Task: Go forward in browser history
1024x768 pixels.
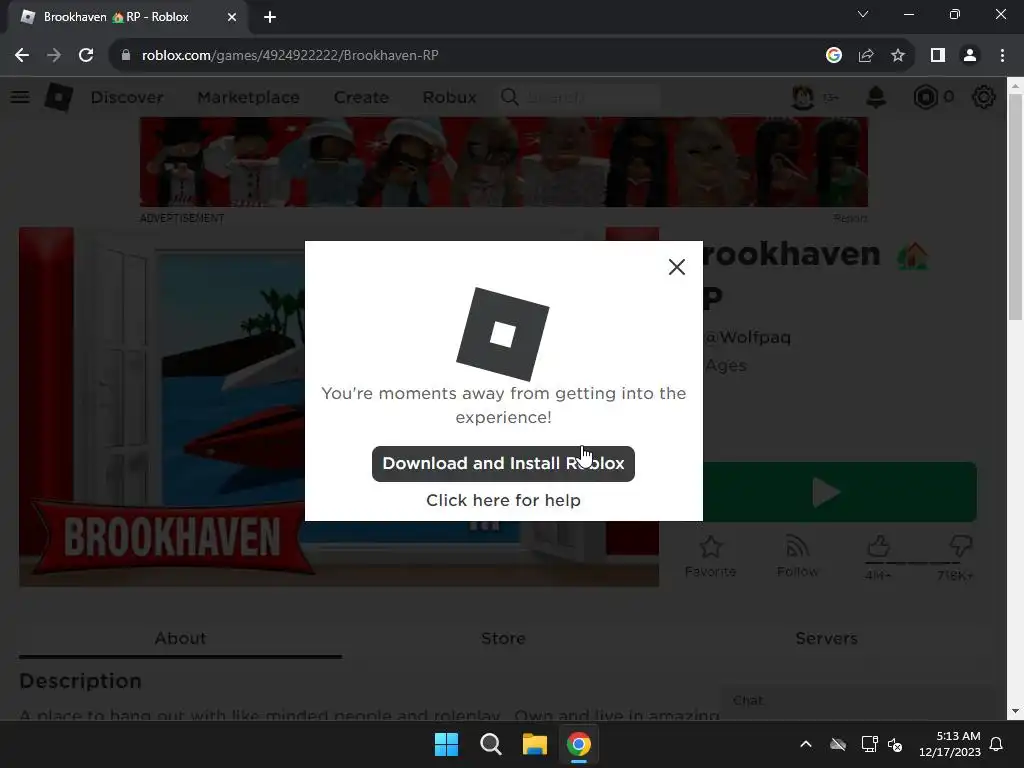Action: tap(54, 56)
